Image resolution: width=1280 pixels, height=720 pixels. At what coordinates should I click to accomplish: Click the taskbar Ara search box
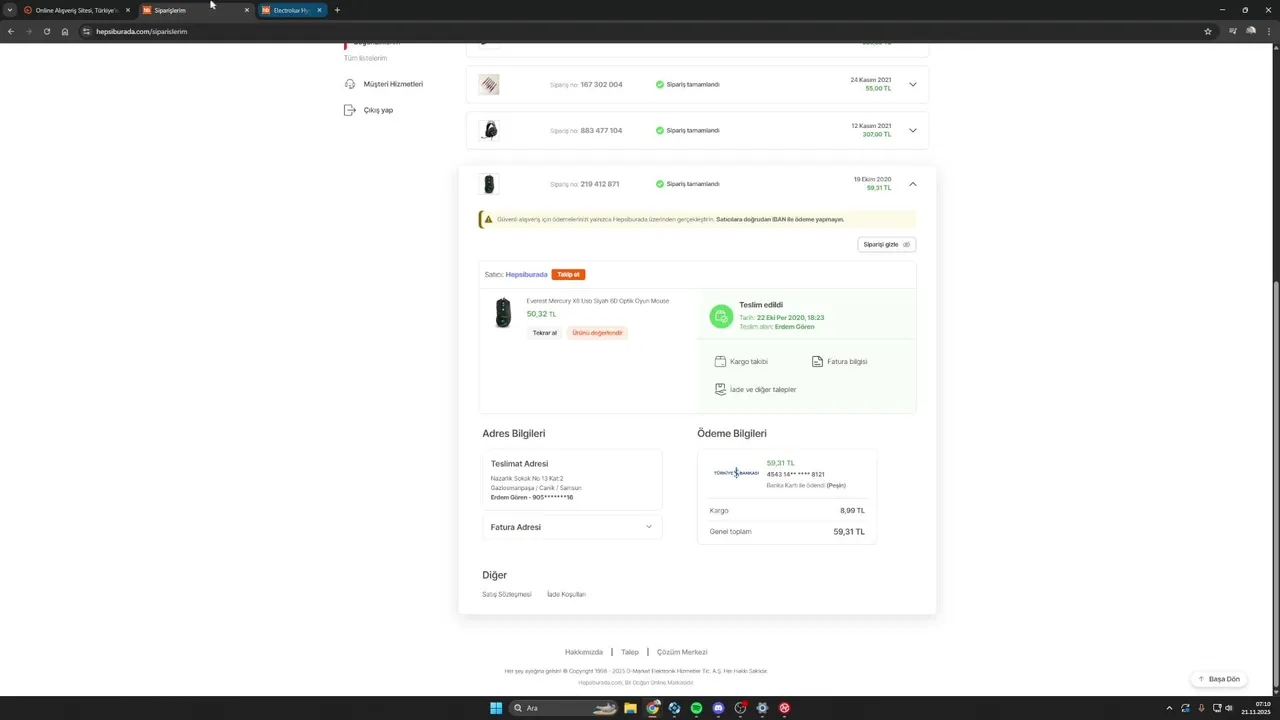(x=564, y=708)
